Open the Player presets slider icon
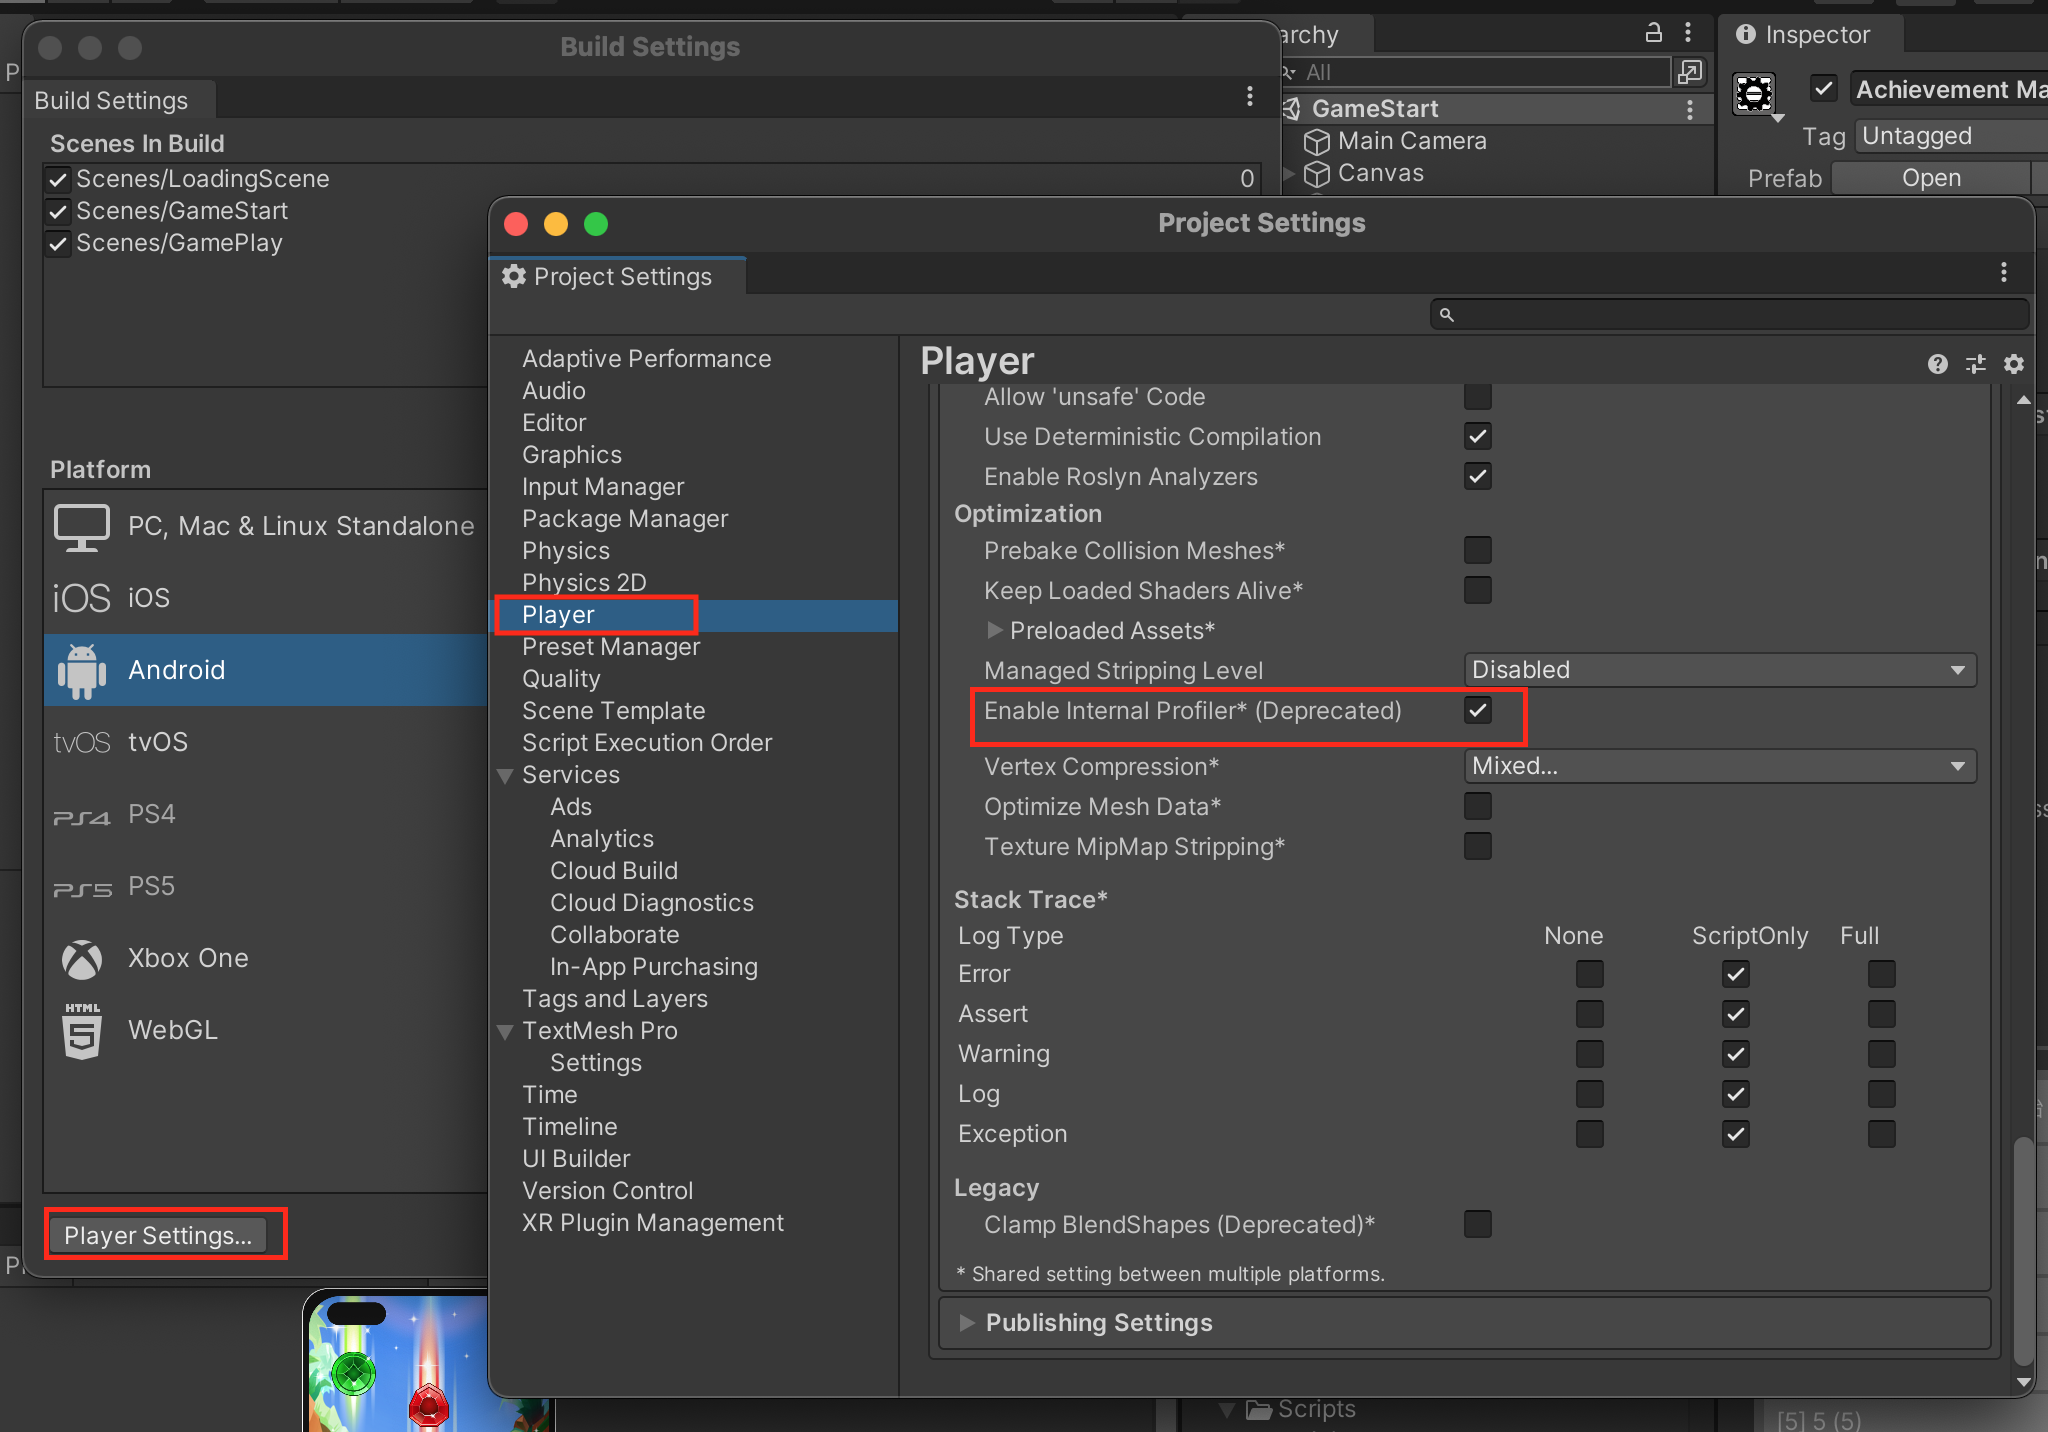This screenshot has height=1432, width=2048. 1975,364
